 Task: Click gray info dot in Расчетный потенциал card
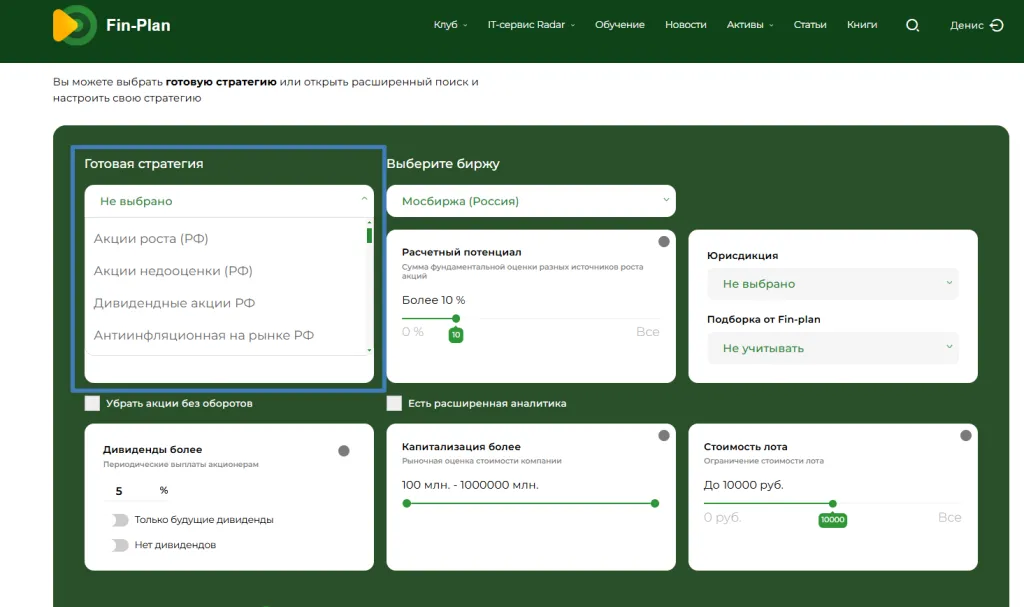click(x=664, y=242)
